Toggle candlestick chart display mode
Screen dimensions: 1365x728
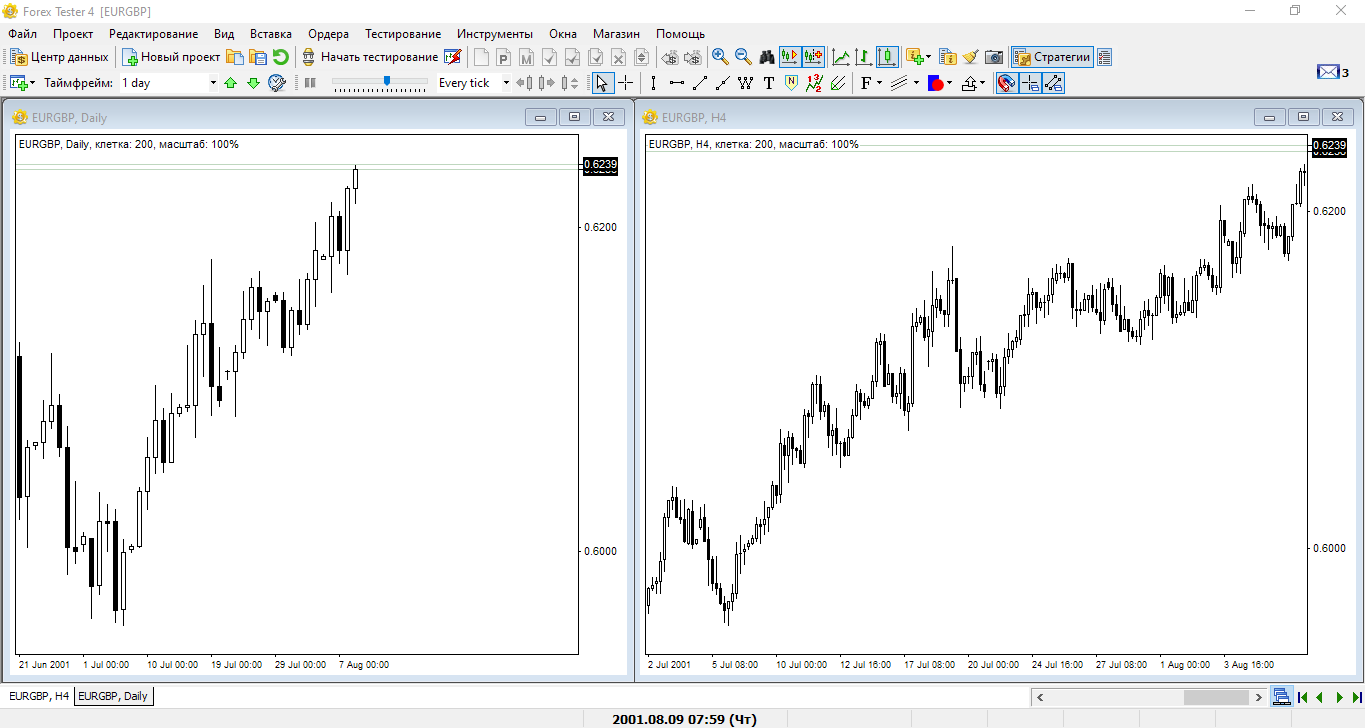click(x=887, y=57)
